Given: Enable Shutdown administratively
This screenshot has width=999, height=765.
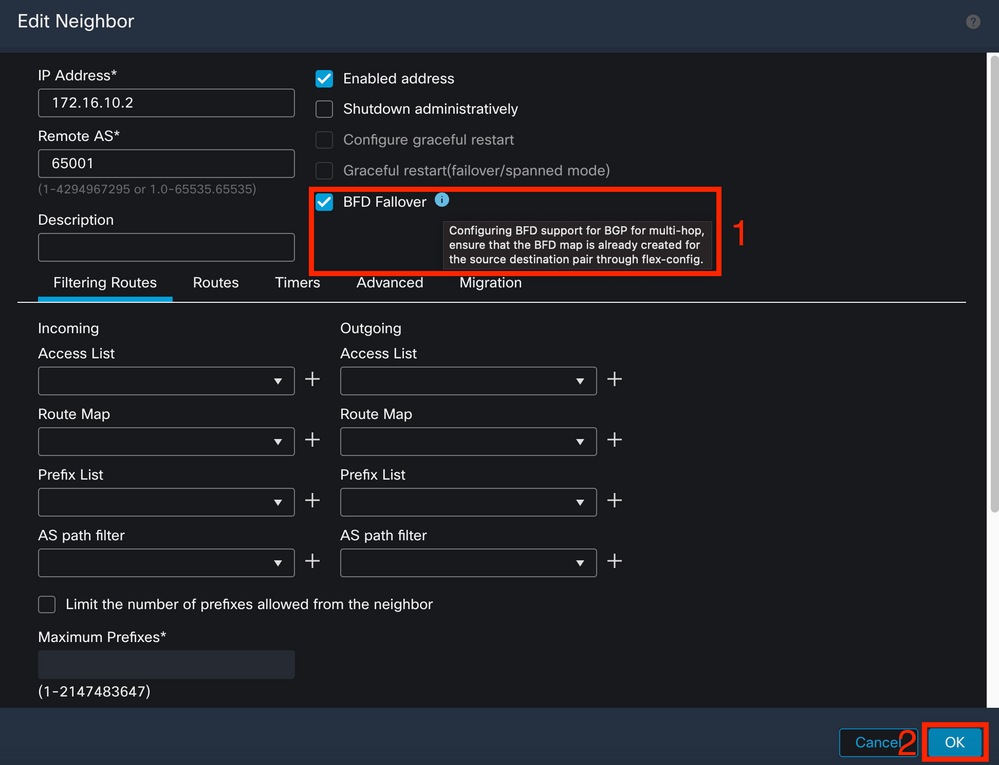Looking at the screenshot, I should click(x=323, y=109).
